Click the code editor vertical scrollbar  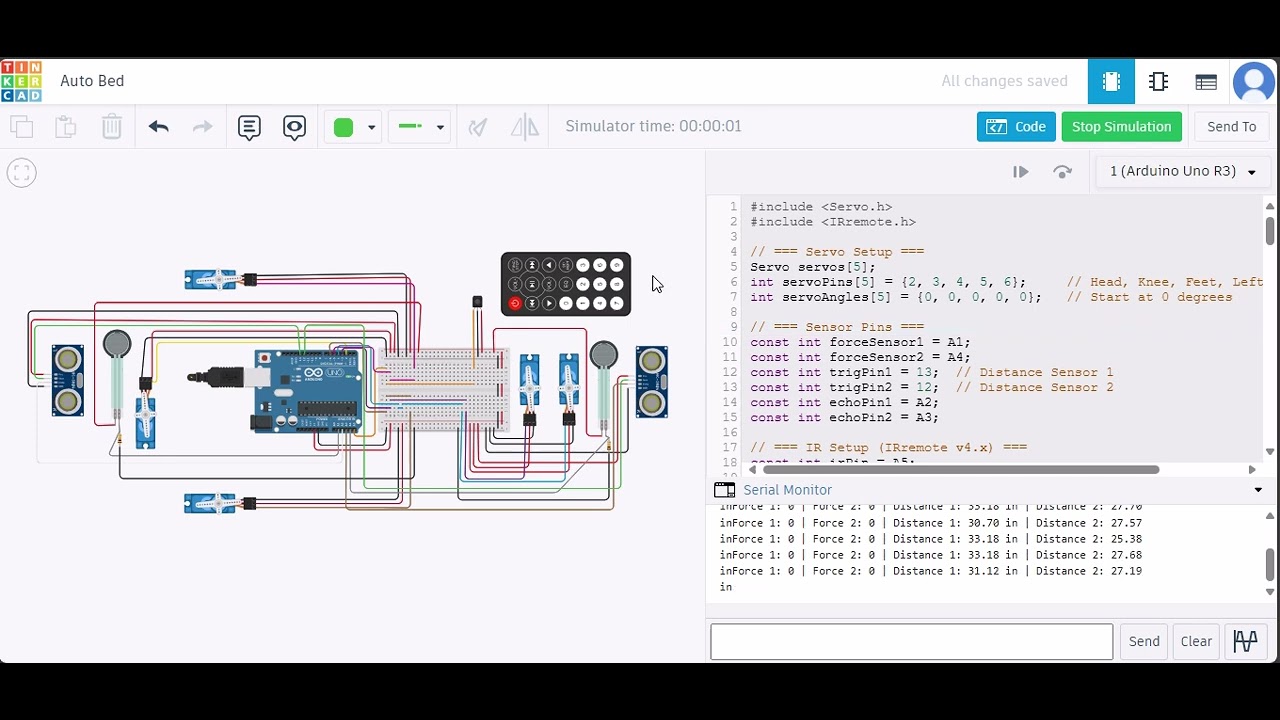(1270, 230)
